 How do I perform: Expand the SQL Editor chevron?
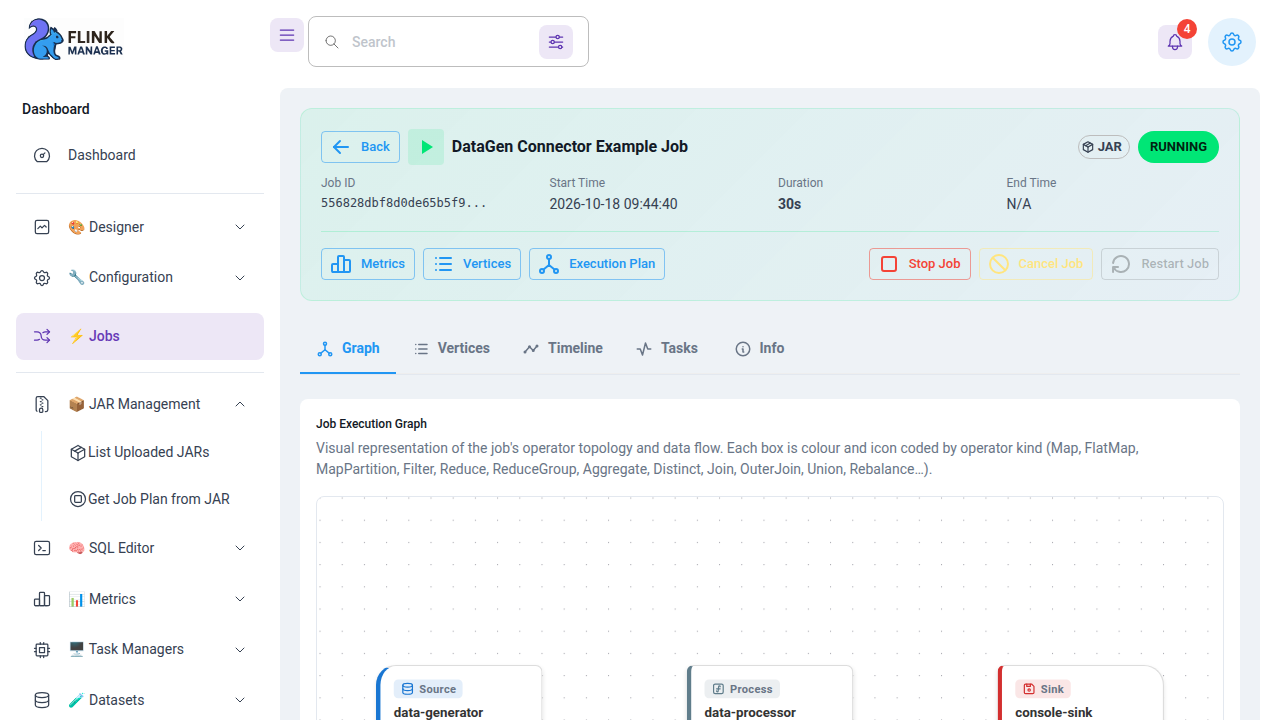pyautogui.click(x=240, y=548)
